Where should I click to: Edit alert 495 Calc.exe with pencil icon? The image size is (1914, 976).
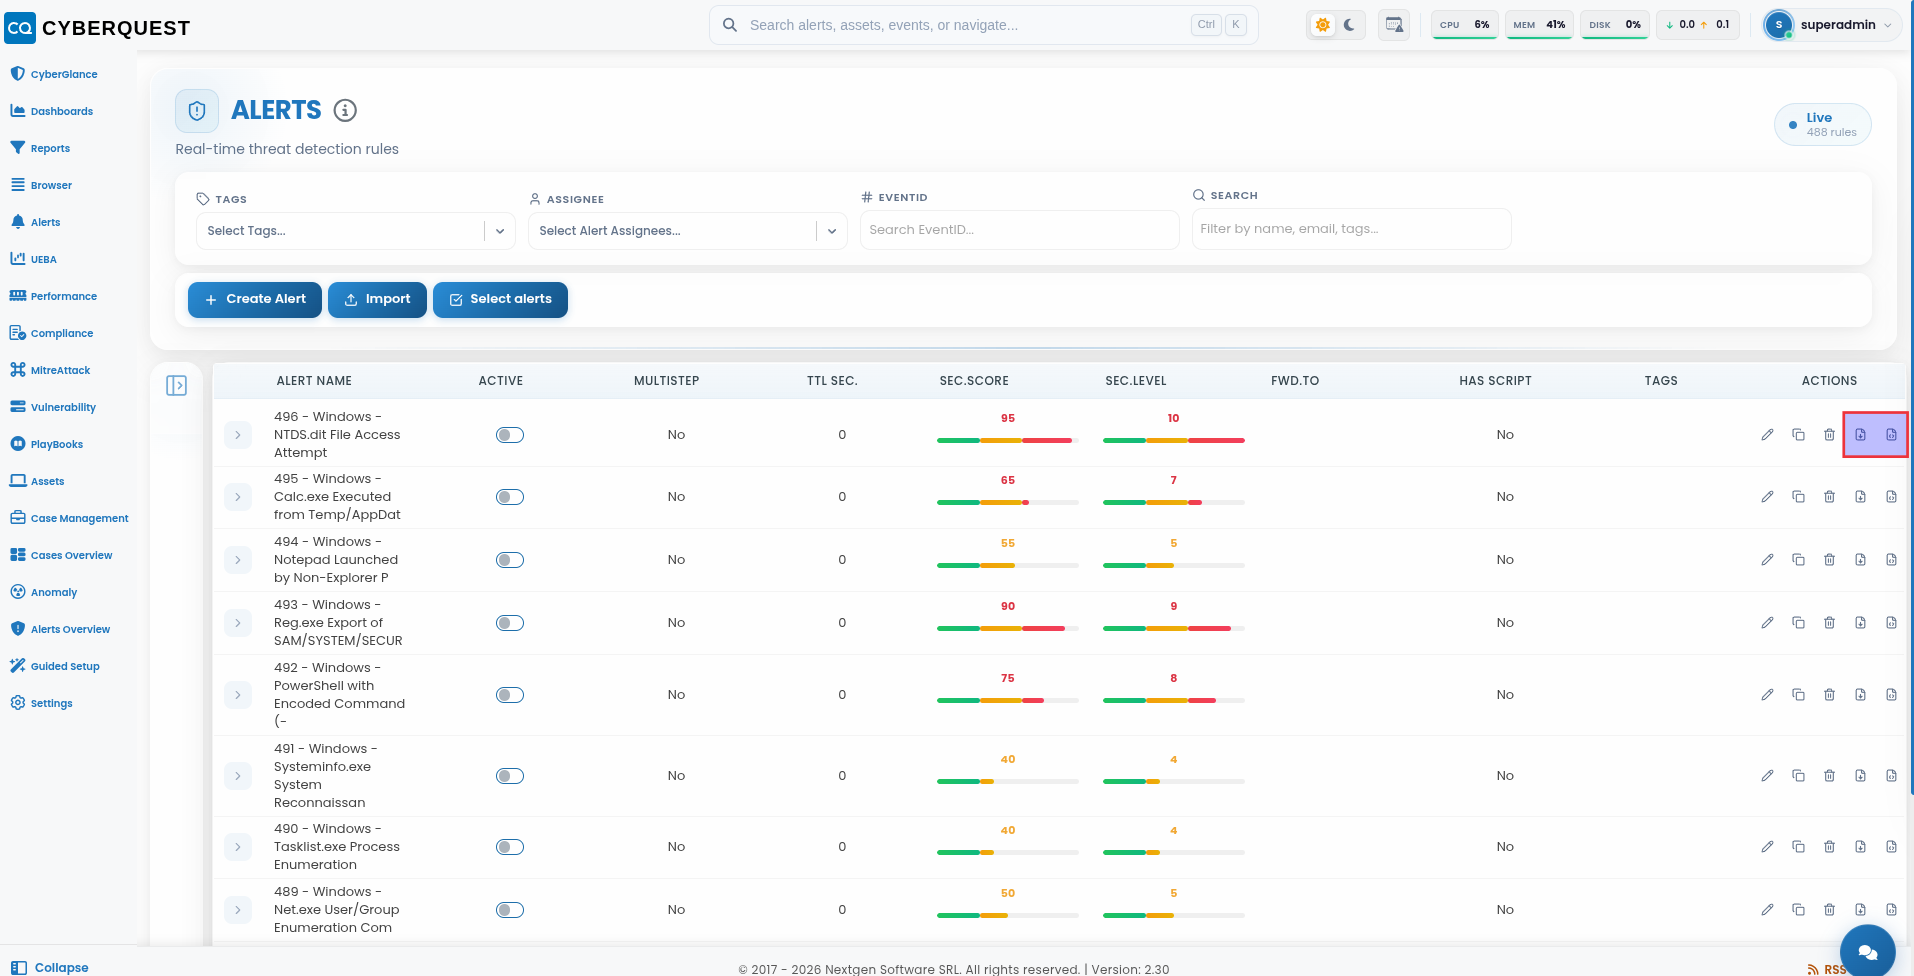coord(1768,497)
